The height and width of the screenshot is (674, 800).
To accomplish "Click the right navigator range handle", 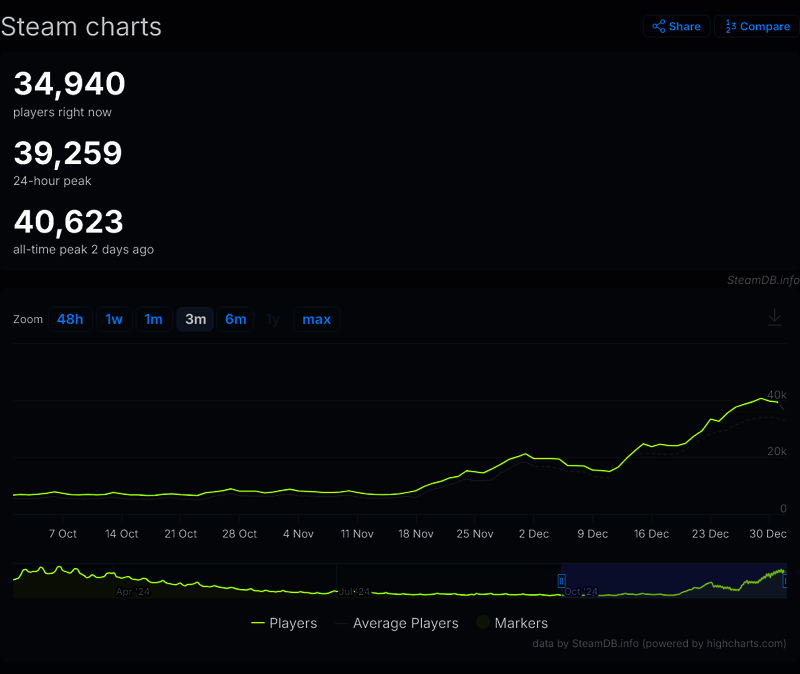I will point(786,580).
